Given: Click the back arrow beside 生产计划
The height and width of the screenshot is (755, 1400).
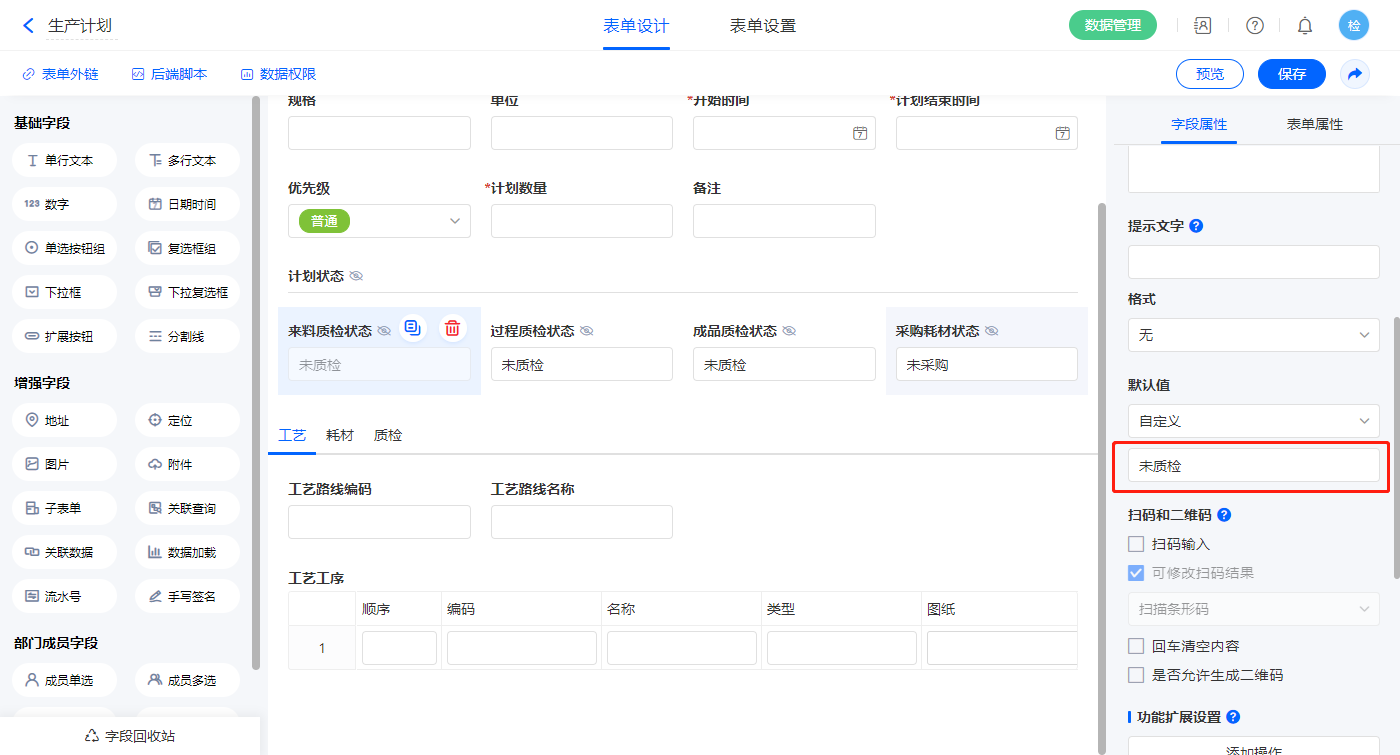Looking at the screenshot, I should click(28, 26).
